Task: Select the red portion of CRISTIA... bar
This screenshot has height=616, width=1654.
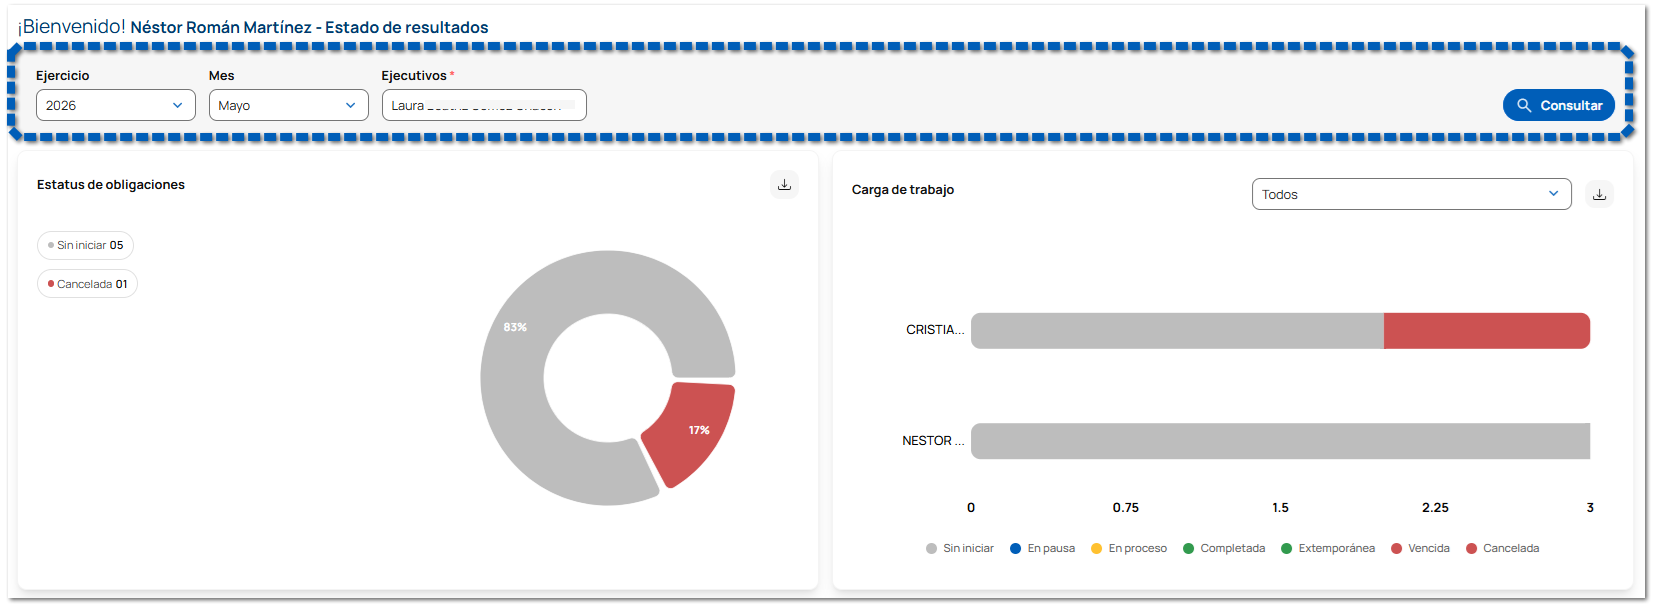Action: tap(1487, 331)
